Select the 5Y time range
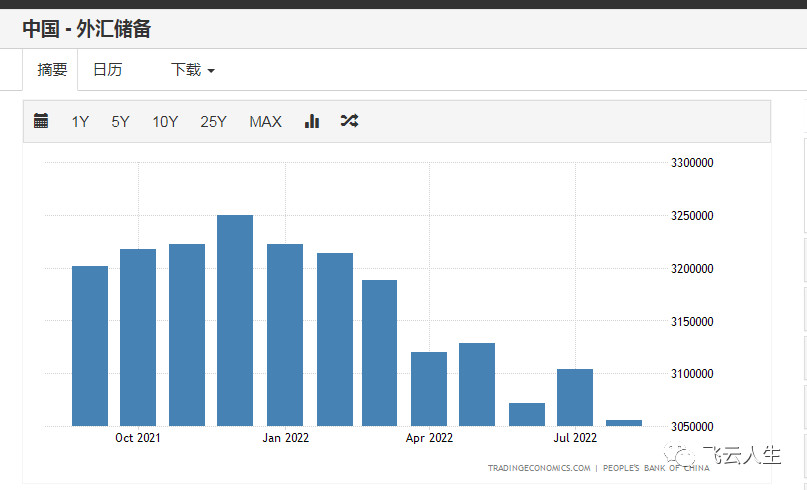 (120, 122)
